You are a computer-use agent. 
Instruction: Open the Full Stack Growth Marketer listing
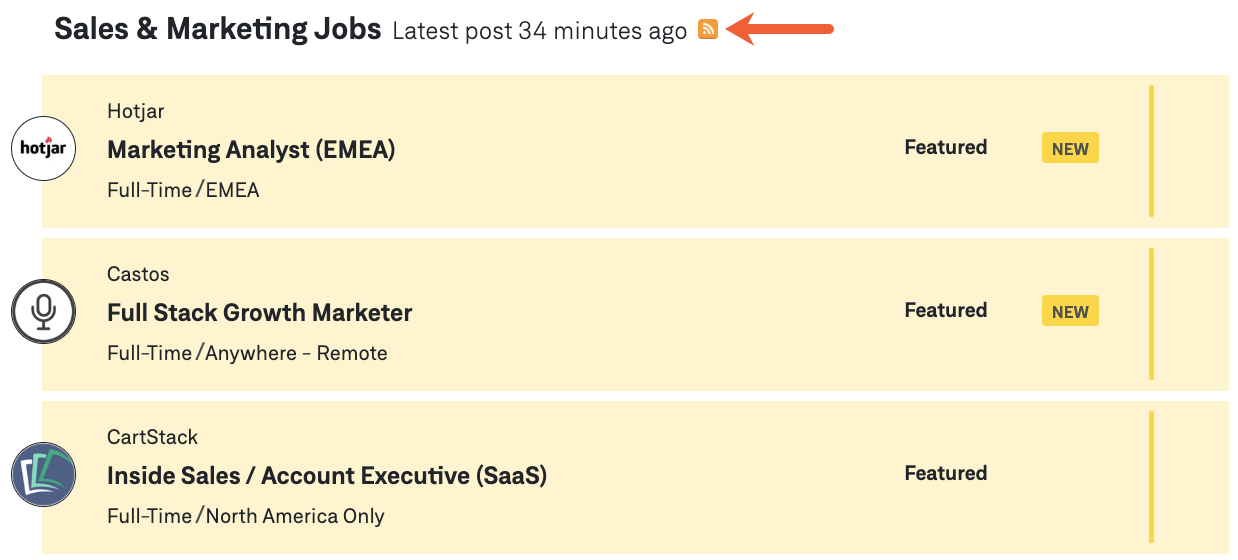click(259, 313)
